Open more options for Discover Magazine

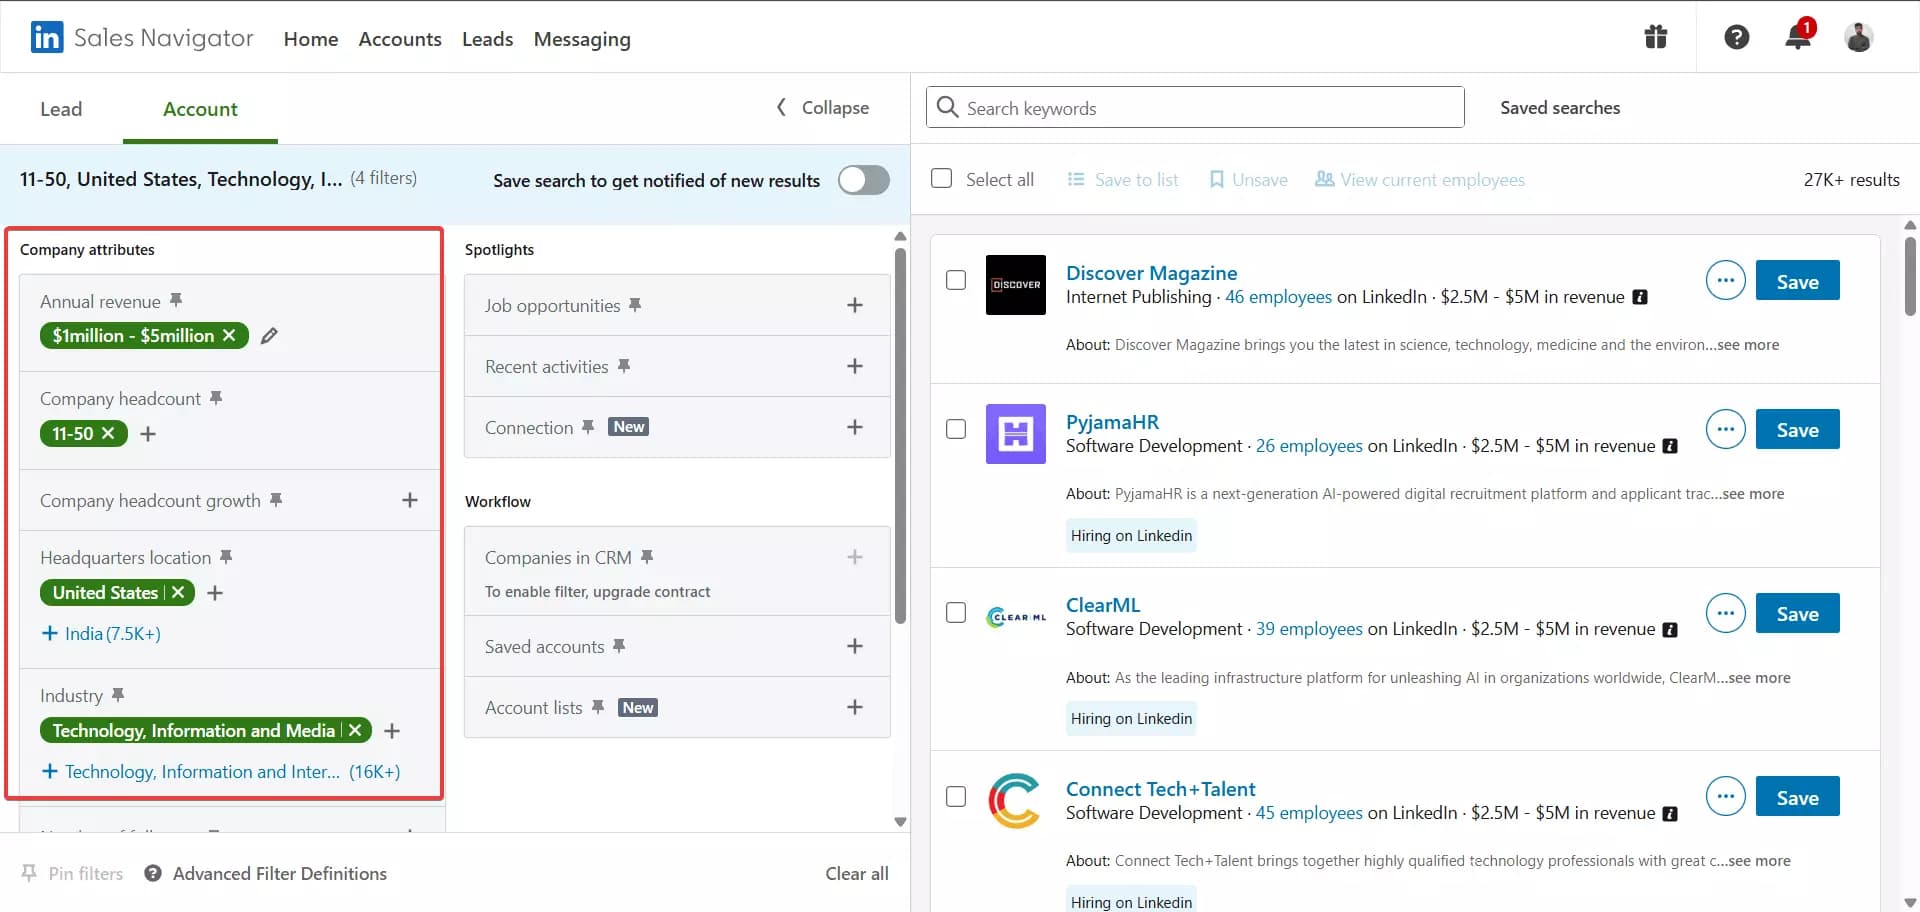coord(1725,281)
